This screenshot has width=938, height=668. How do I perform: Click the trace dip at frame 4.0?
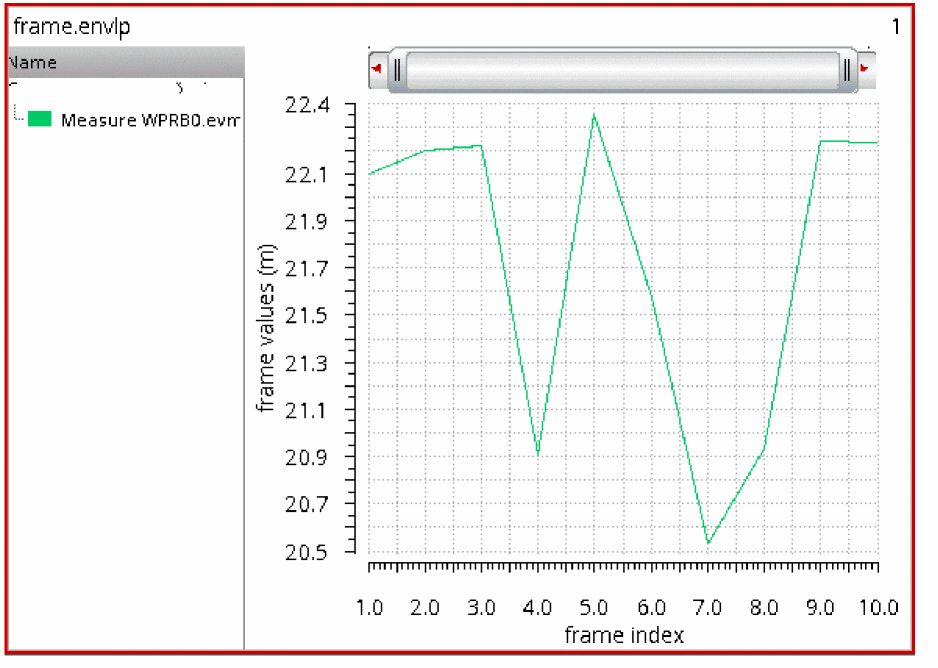538,454
